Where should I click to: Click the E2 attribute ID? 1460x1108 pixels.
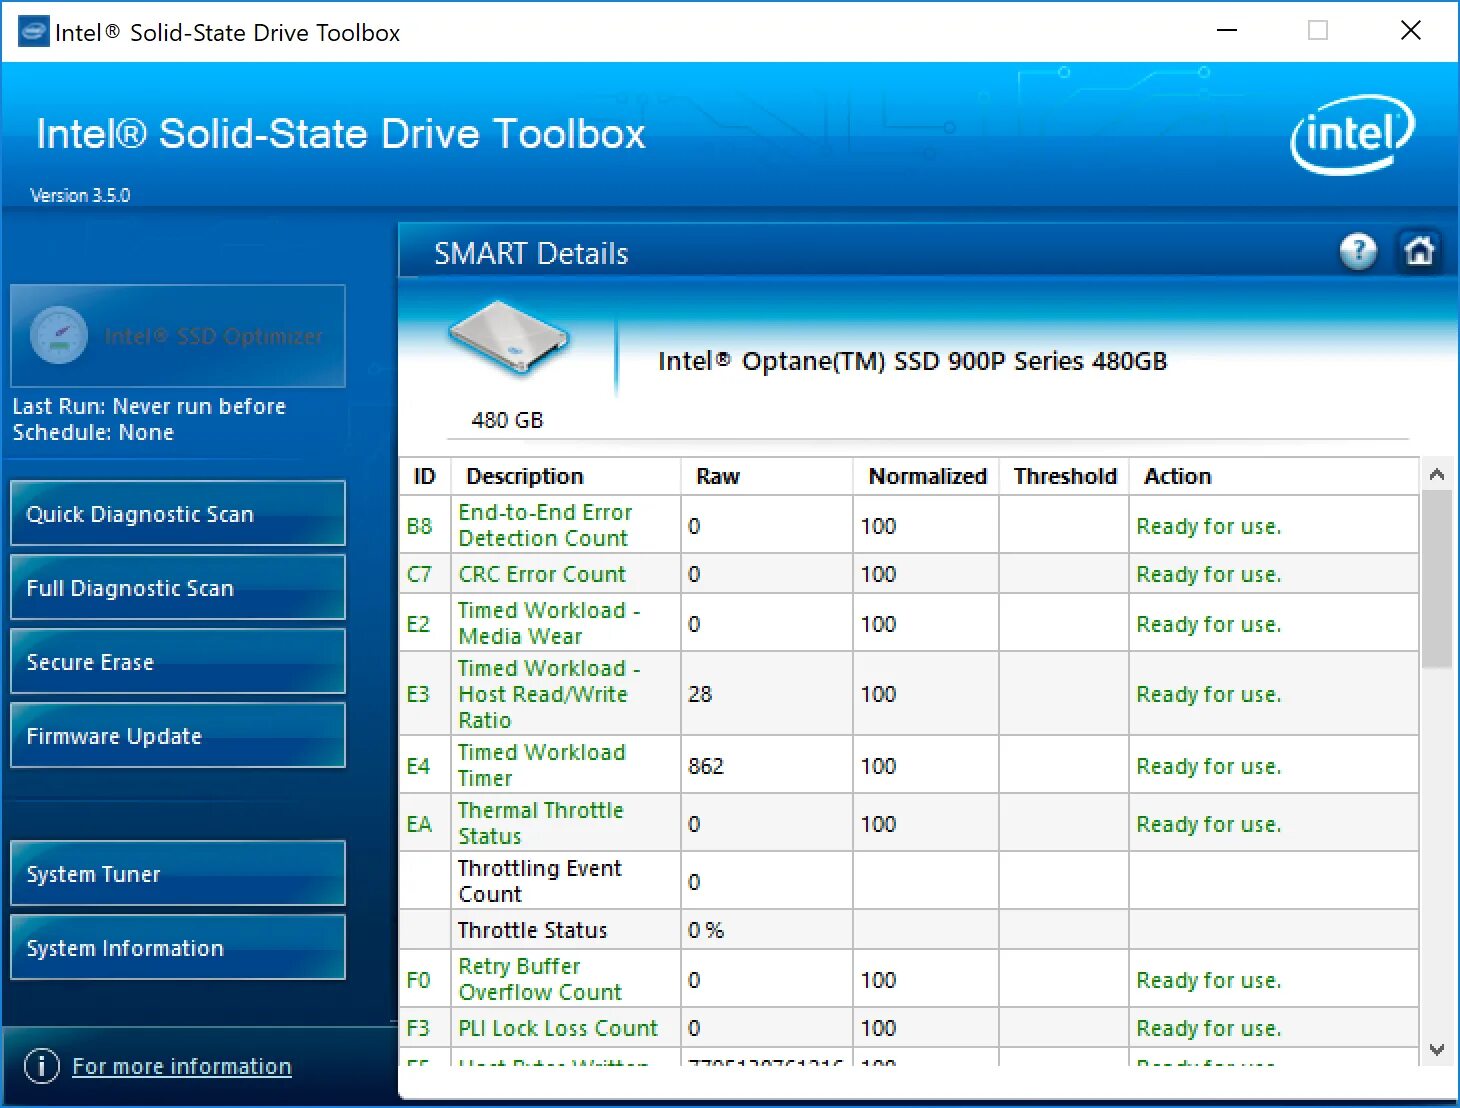click(418, 624)
